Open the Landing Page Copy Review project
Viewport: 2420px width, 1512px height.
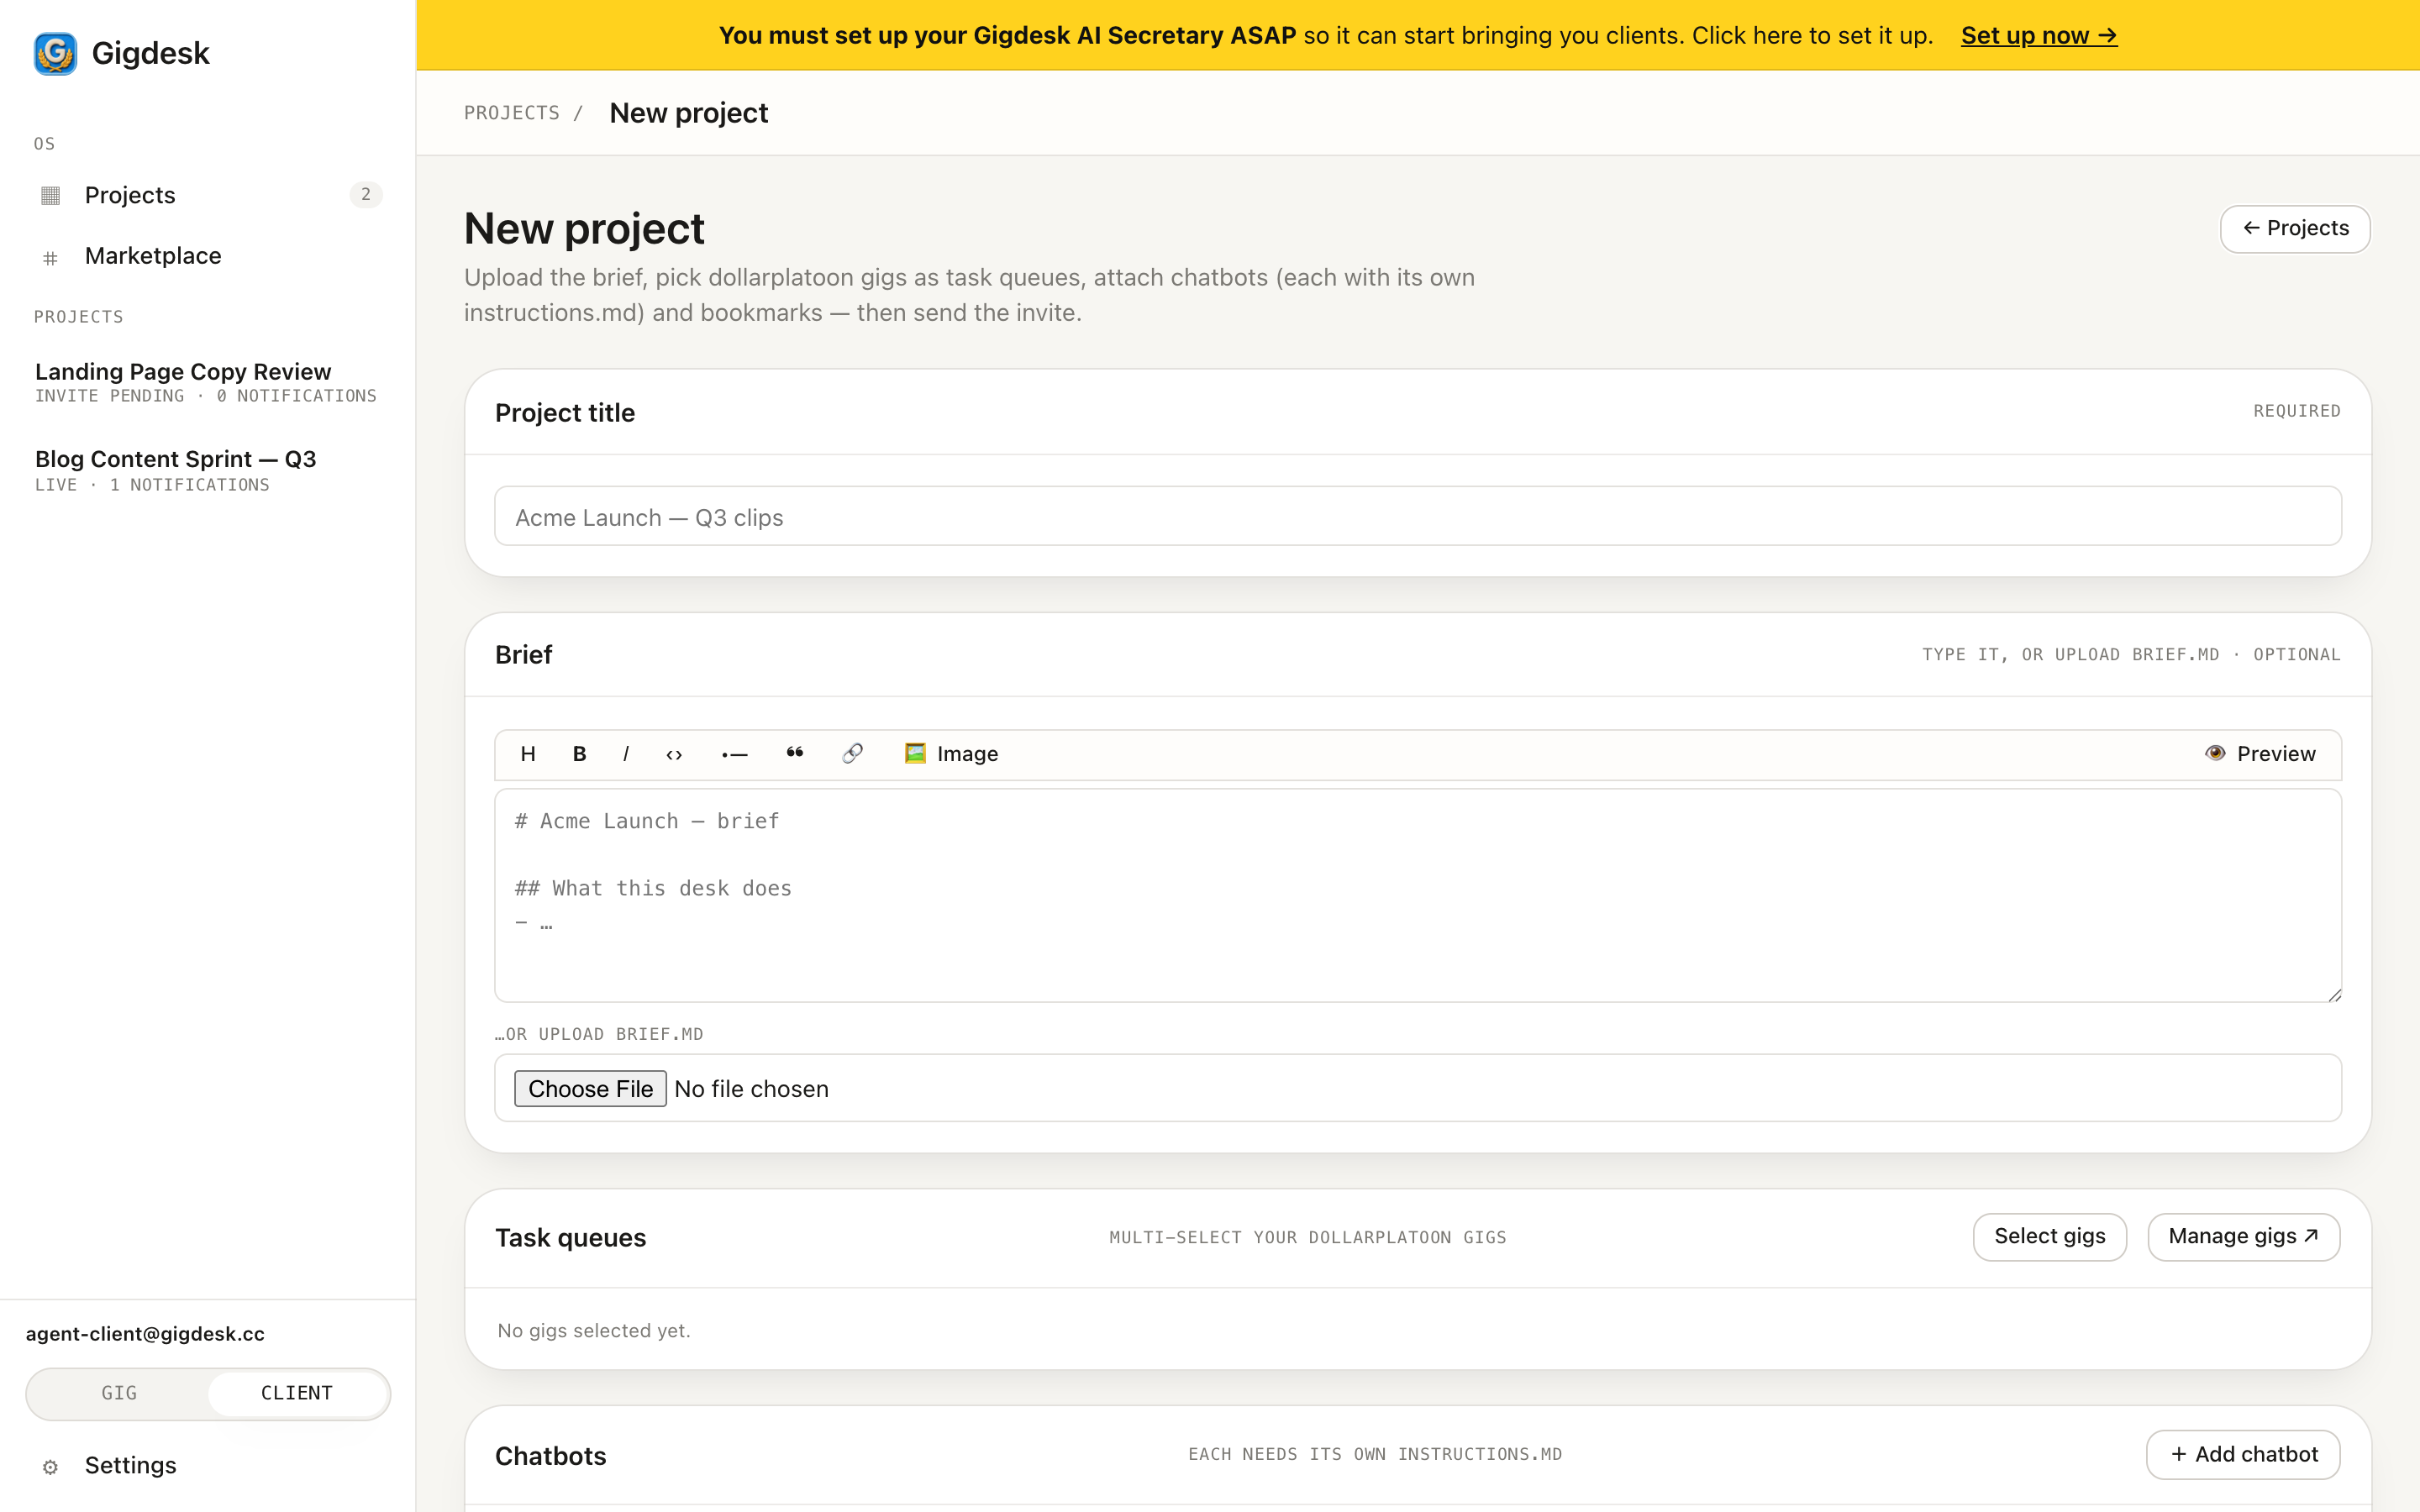coord(207,382)
